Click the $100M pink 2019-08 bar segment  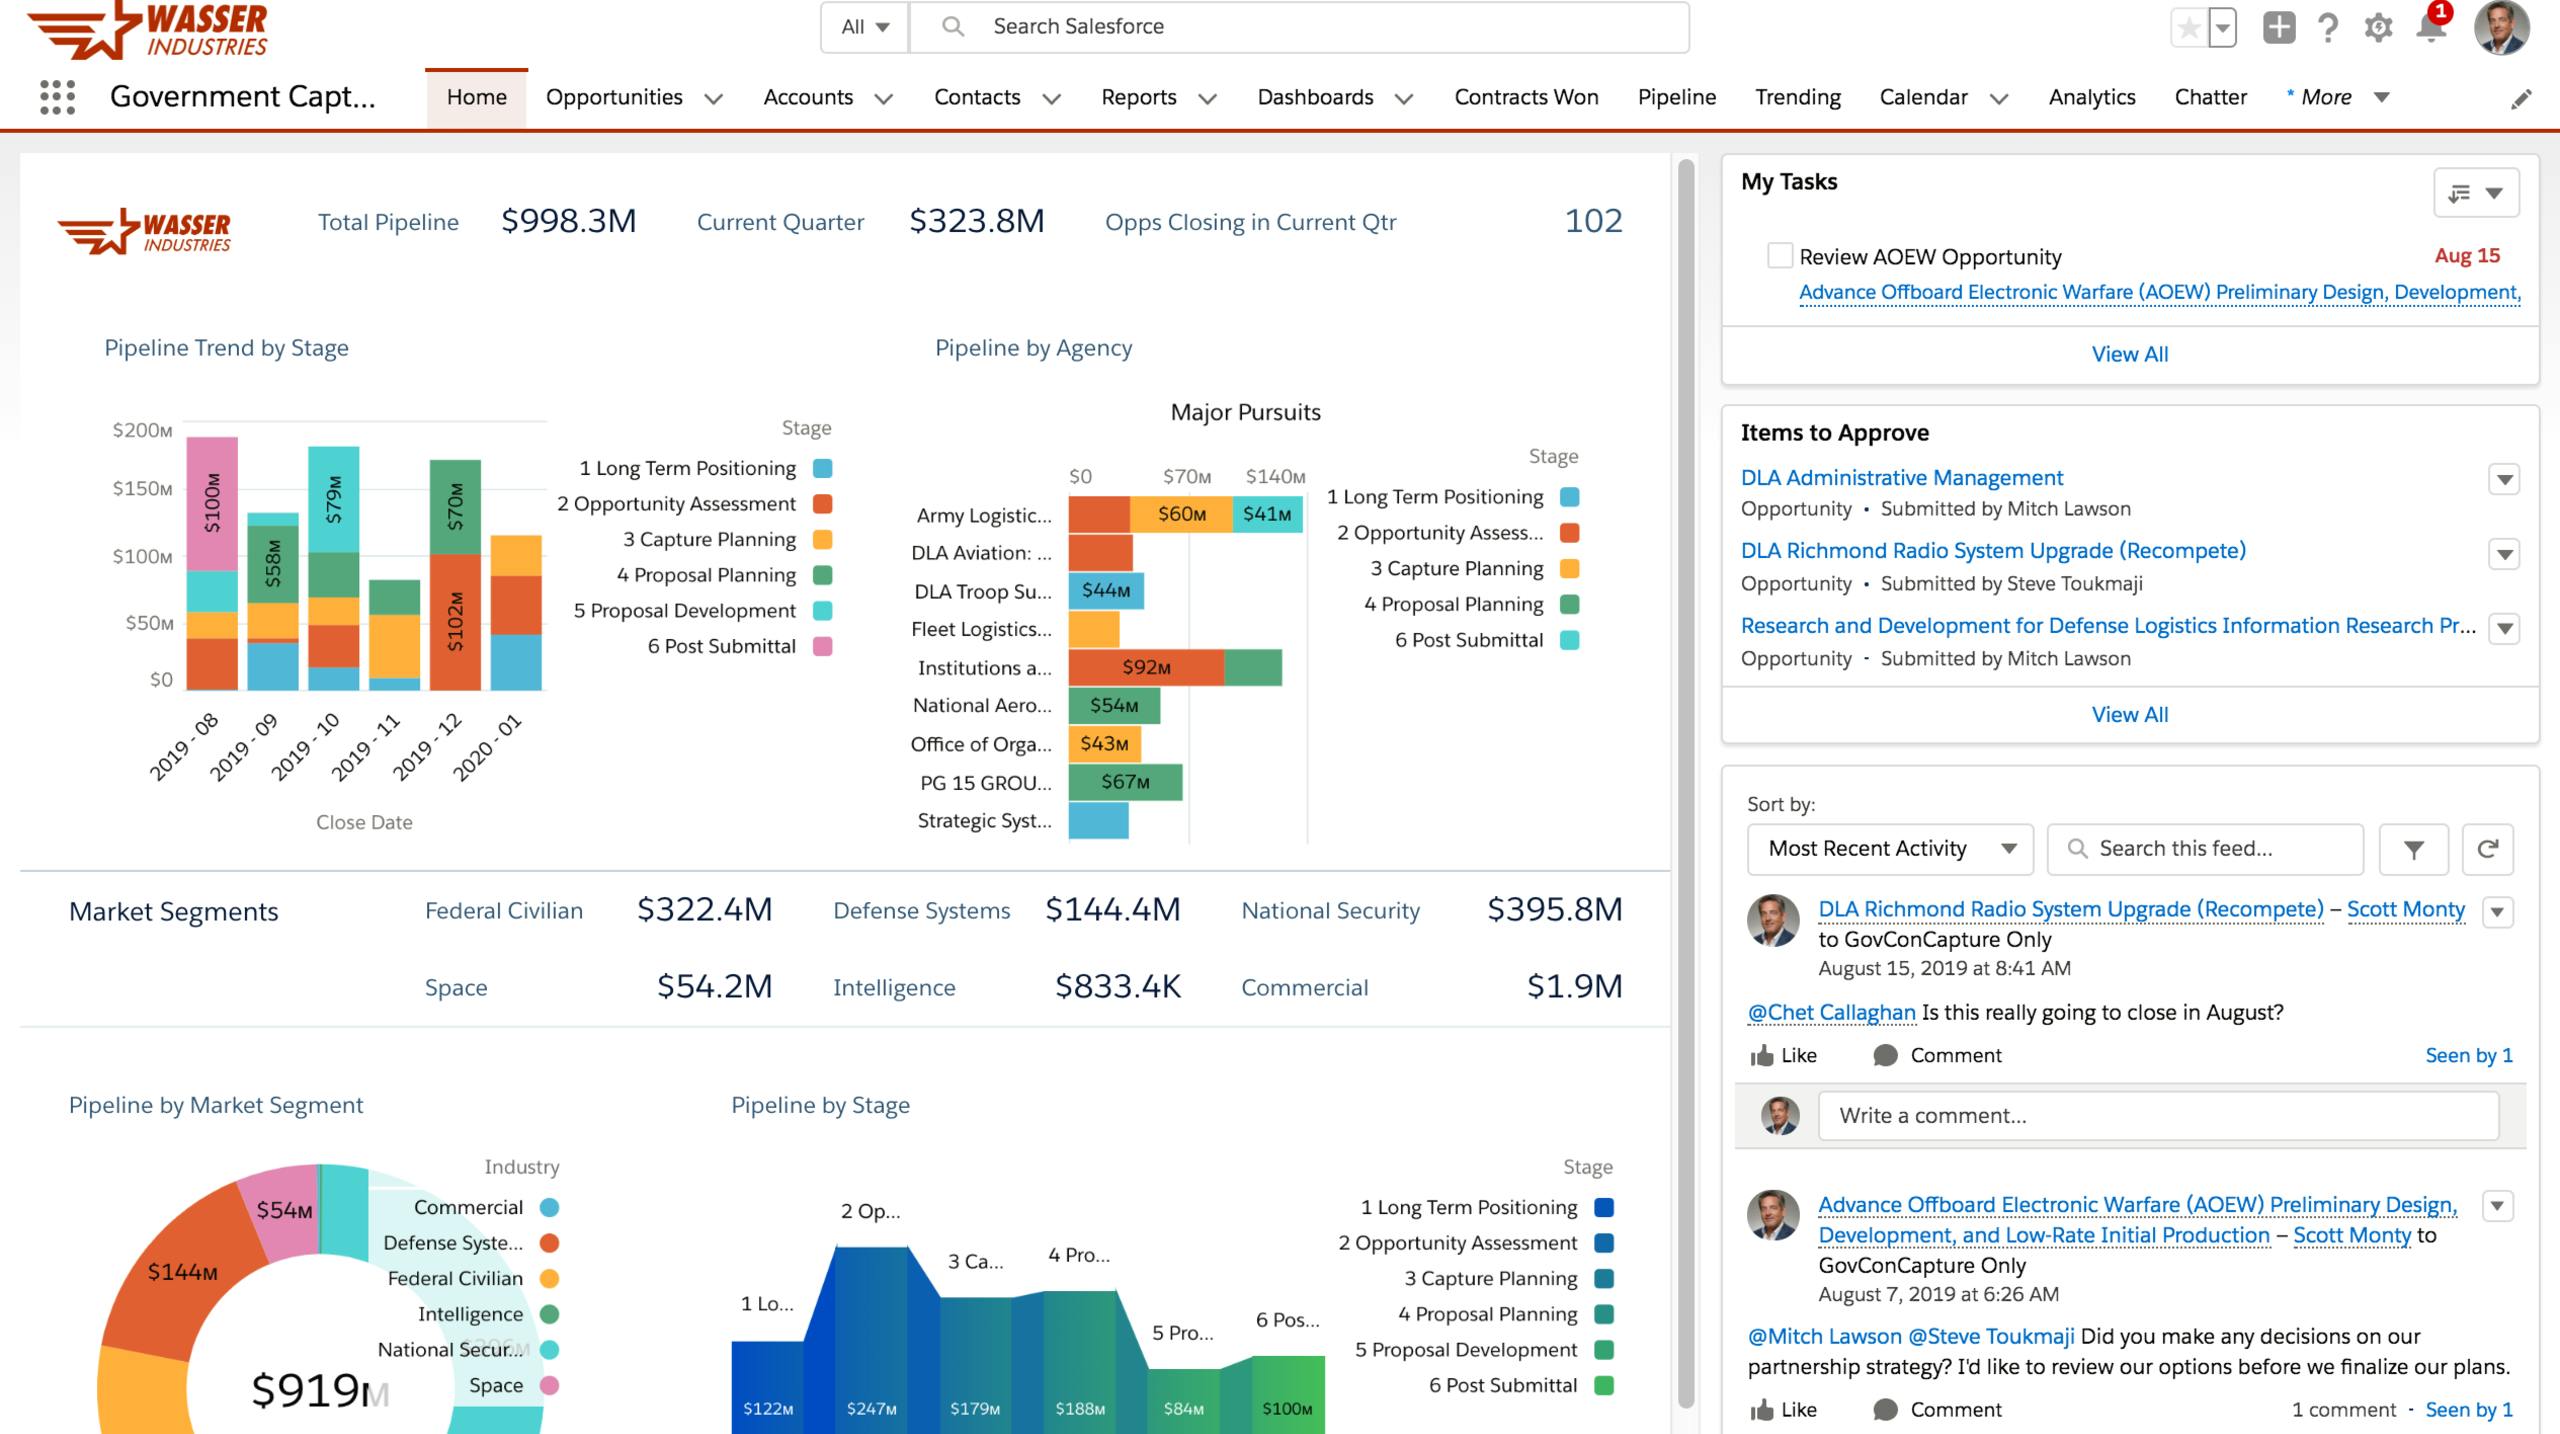[x=212, y=503]
